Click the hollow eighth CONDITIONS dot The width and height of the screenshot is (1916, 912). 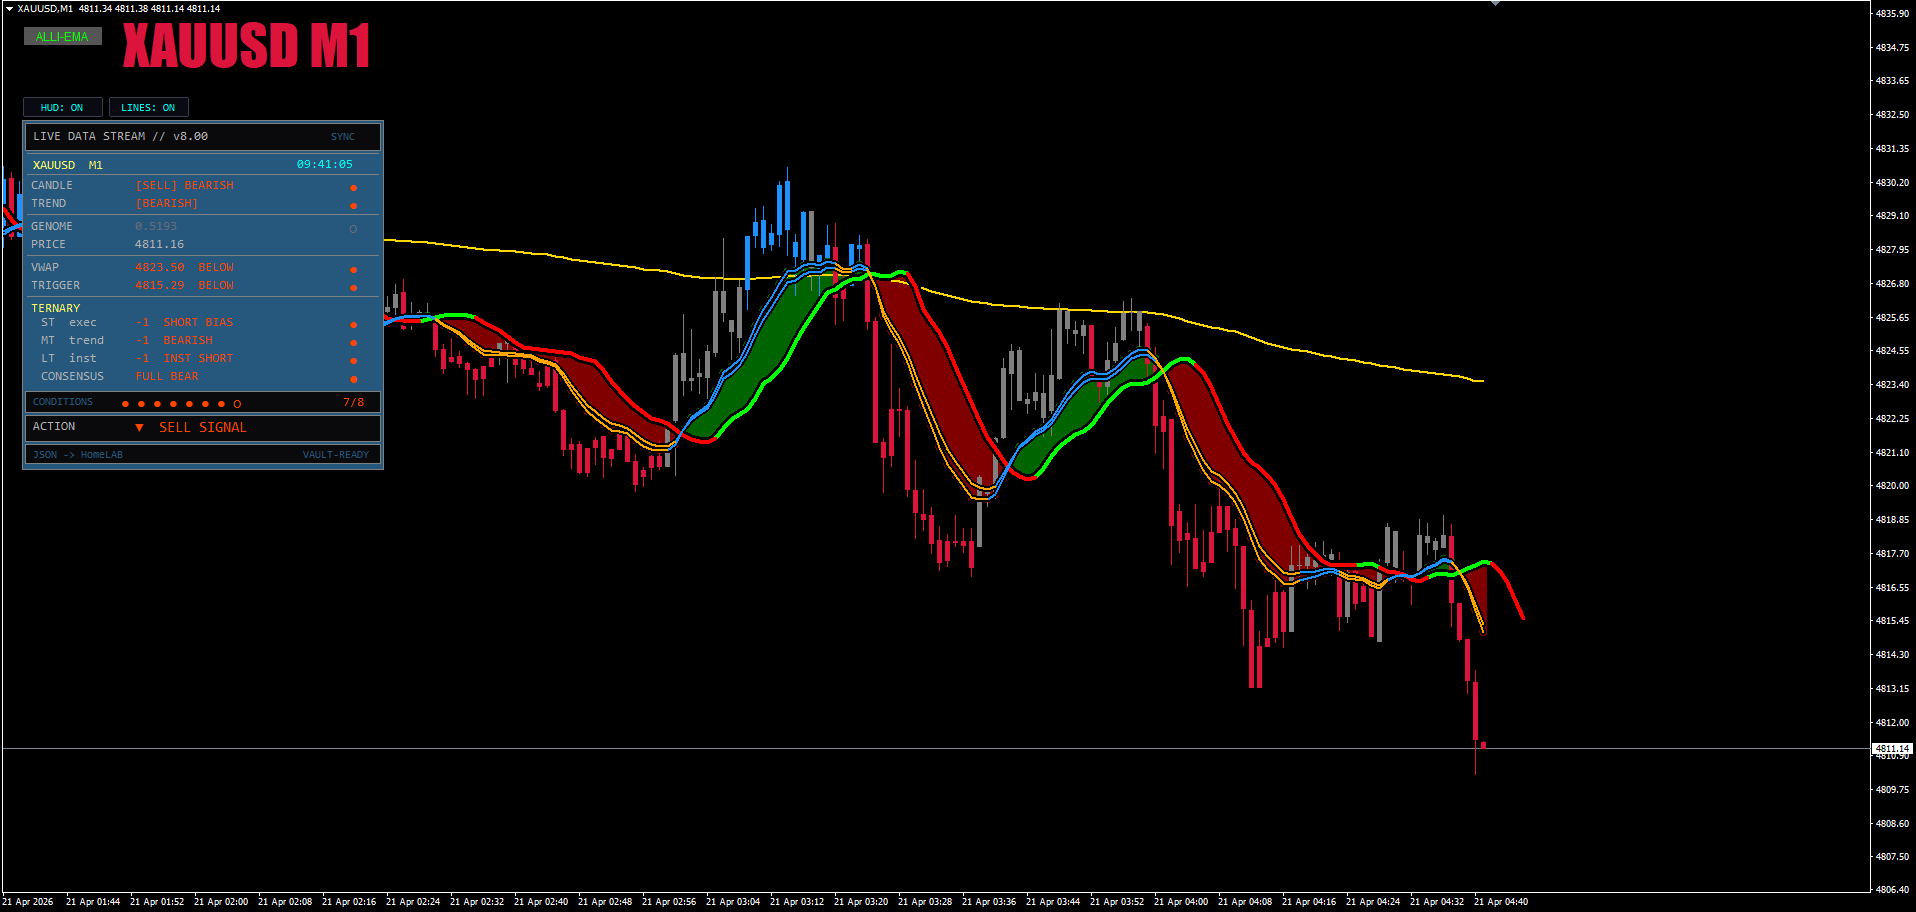pyautogui.click(x=237, y=404)
